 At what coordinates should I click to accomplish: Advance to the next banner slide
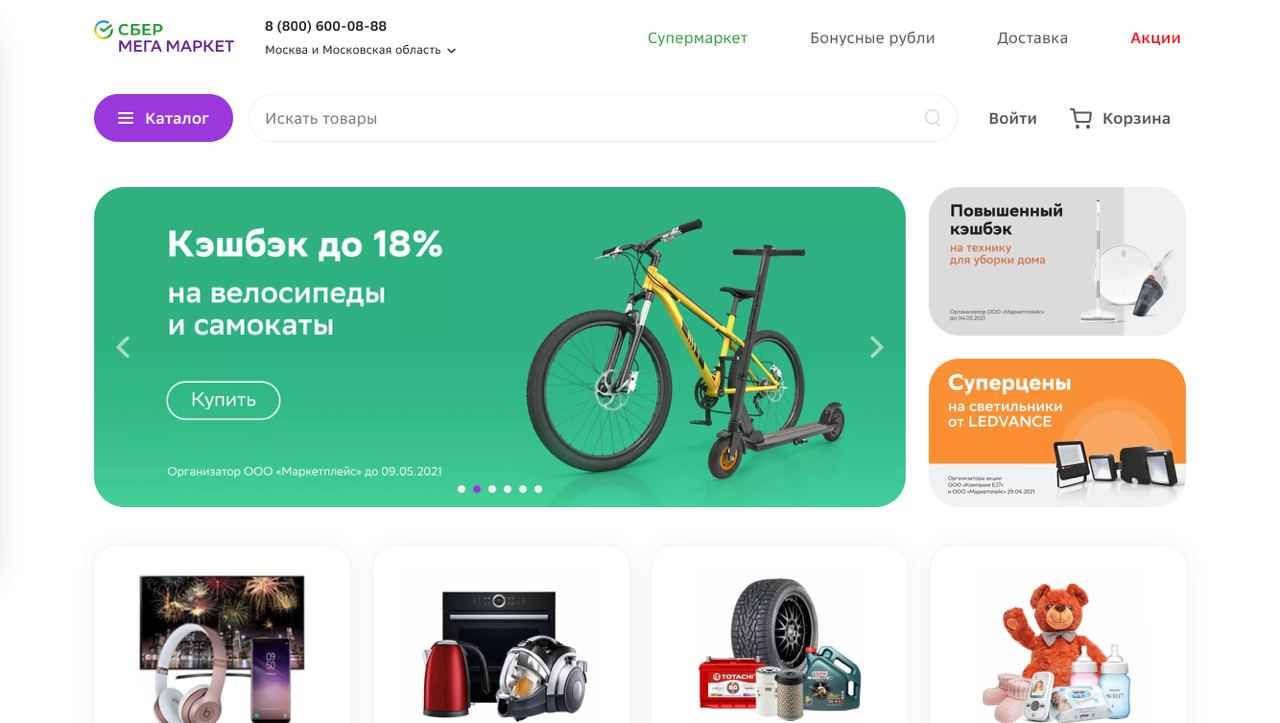[877, 347]
